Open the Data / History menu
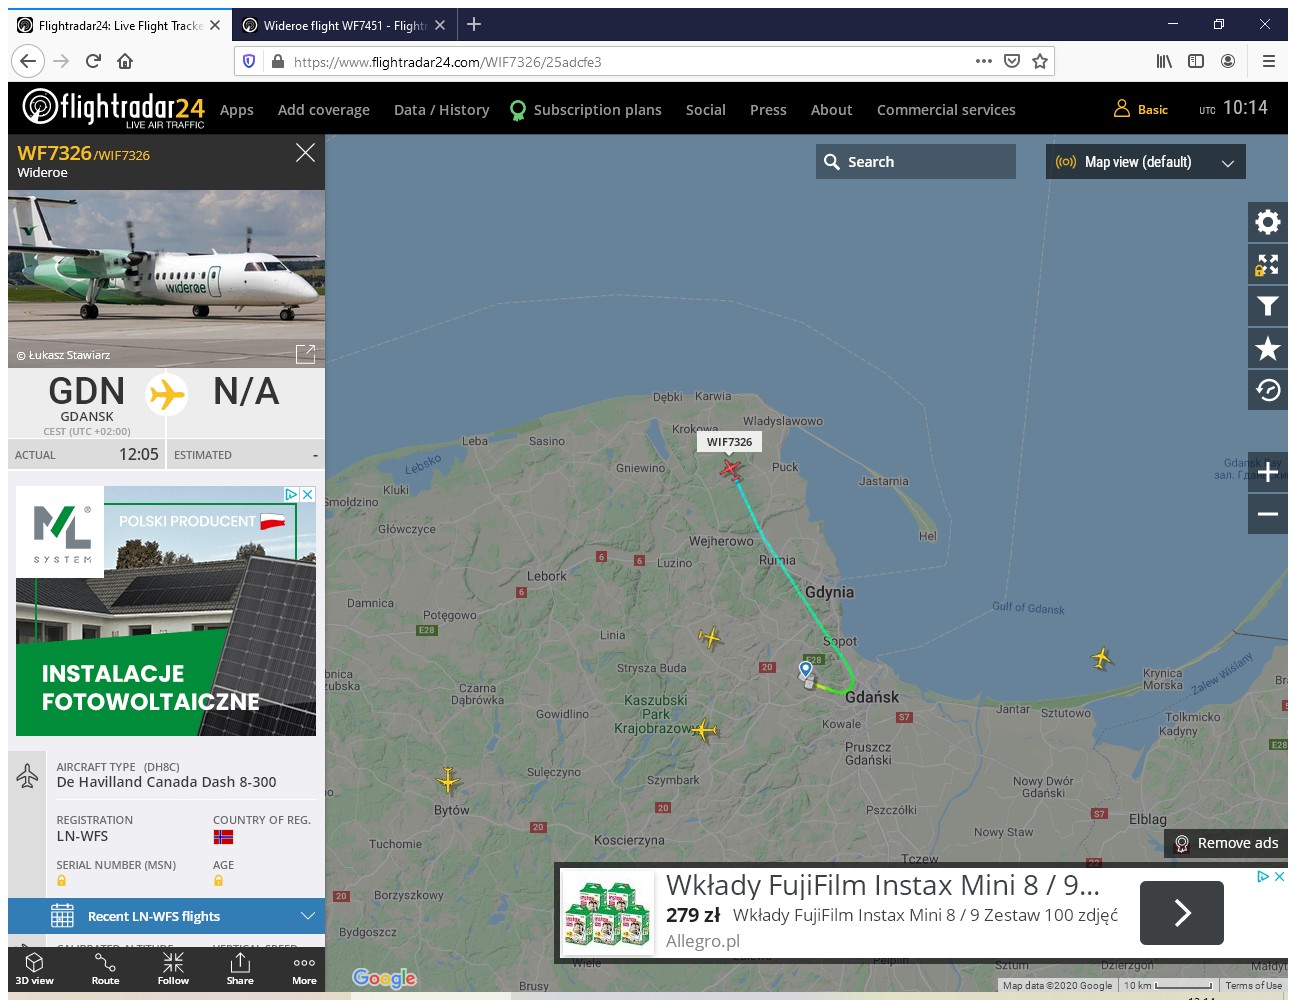The image size is (1296, 1000). pyautogui.click(x=442, y=110)
